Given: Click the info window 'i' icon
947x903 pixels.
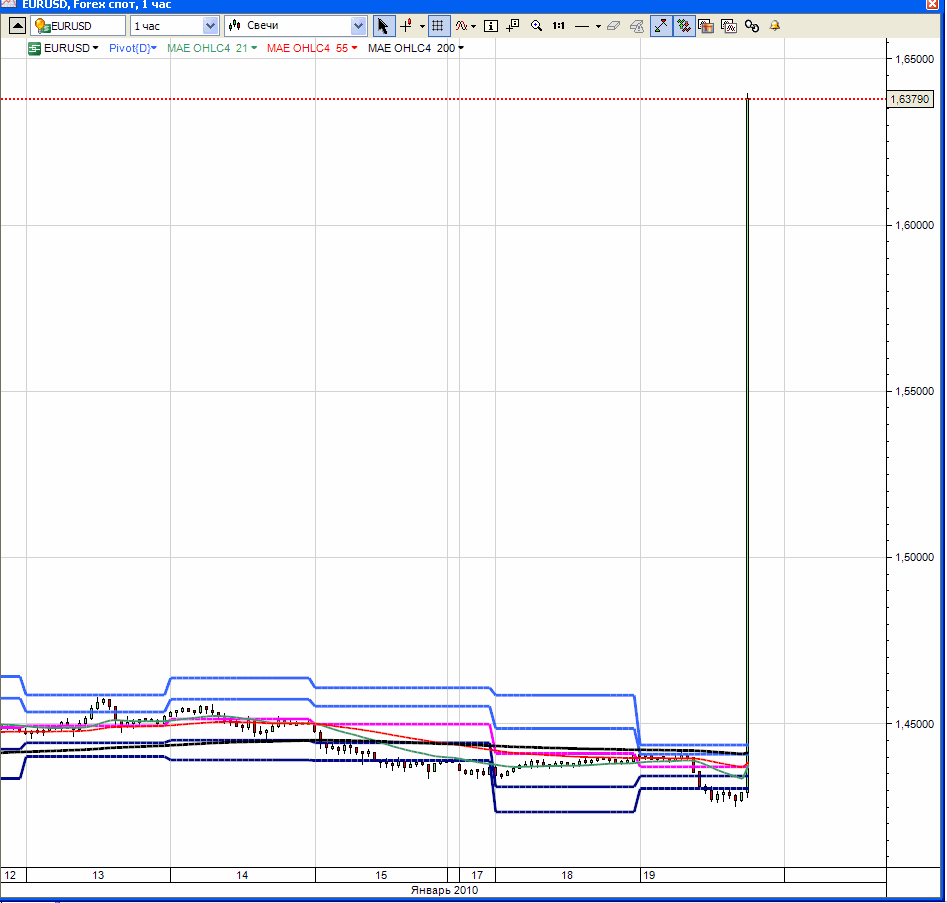Looking at the screenshot, I should tap(491, 26).
